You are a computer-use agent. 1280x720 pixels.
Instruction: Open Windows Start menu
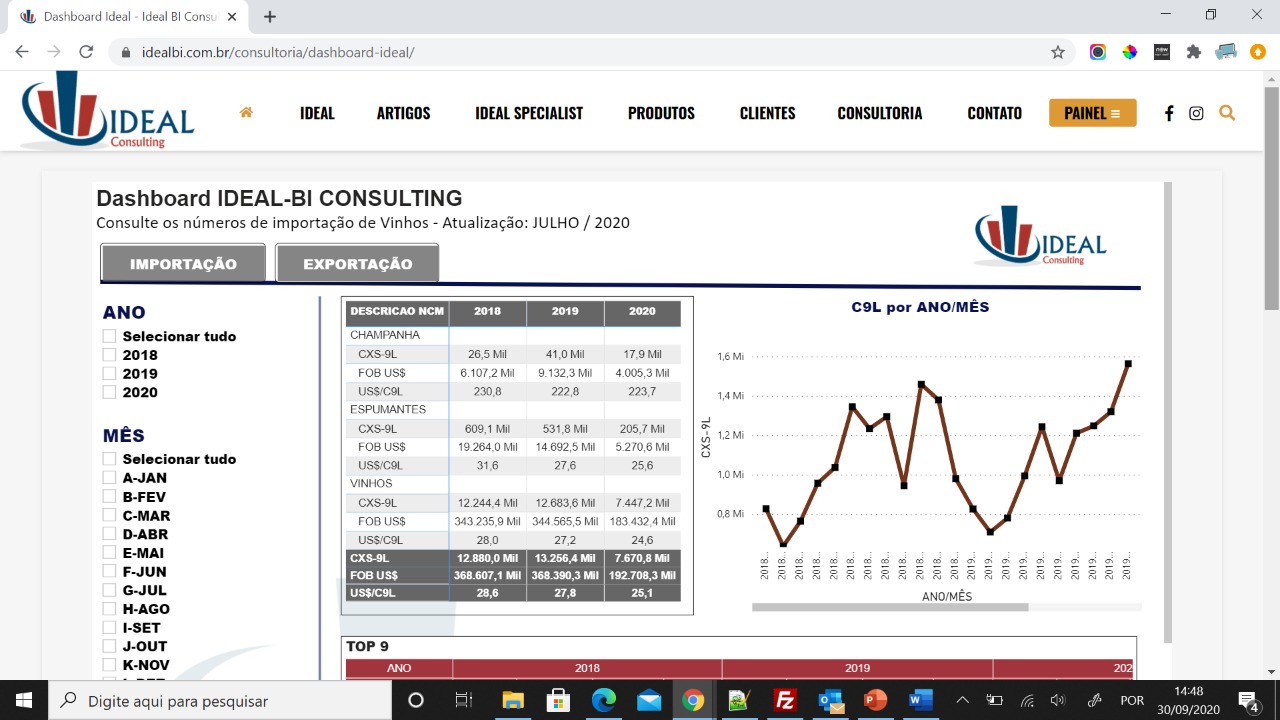click(23, 700)
